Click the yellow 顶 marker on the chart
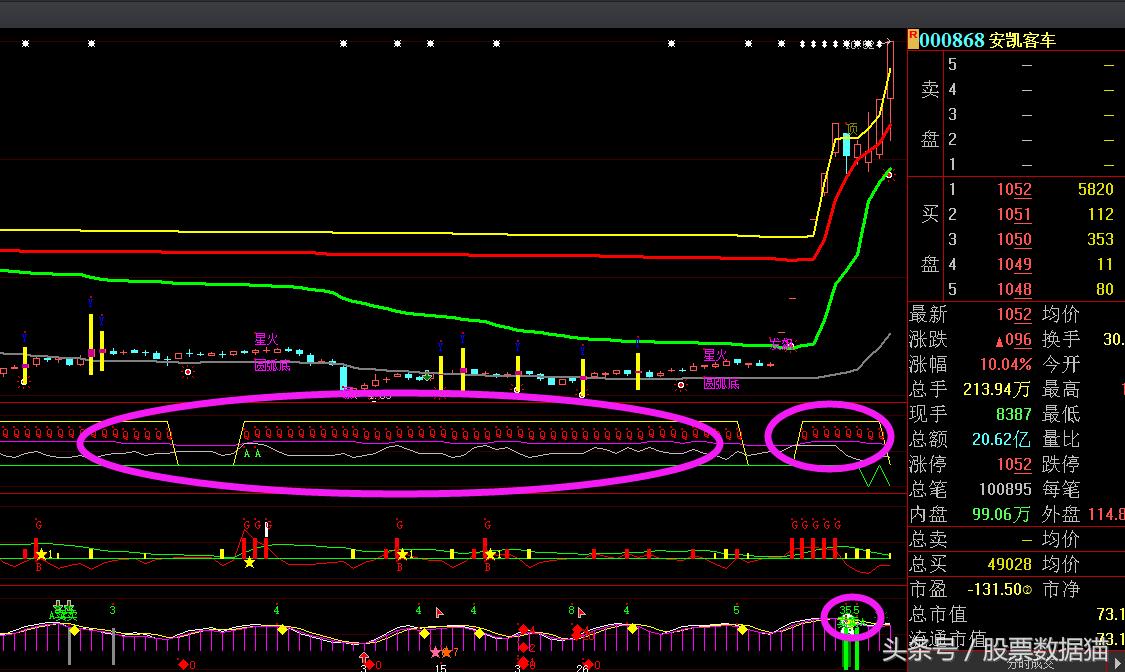Viewport: 1125px width, 672px height. (852, 128)
